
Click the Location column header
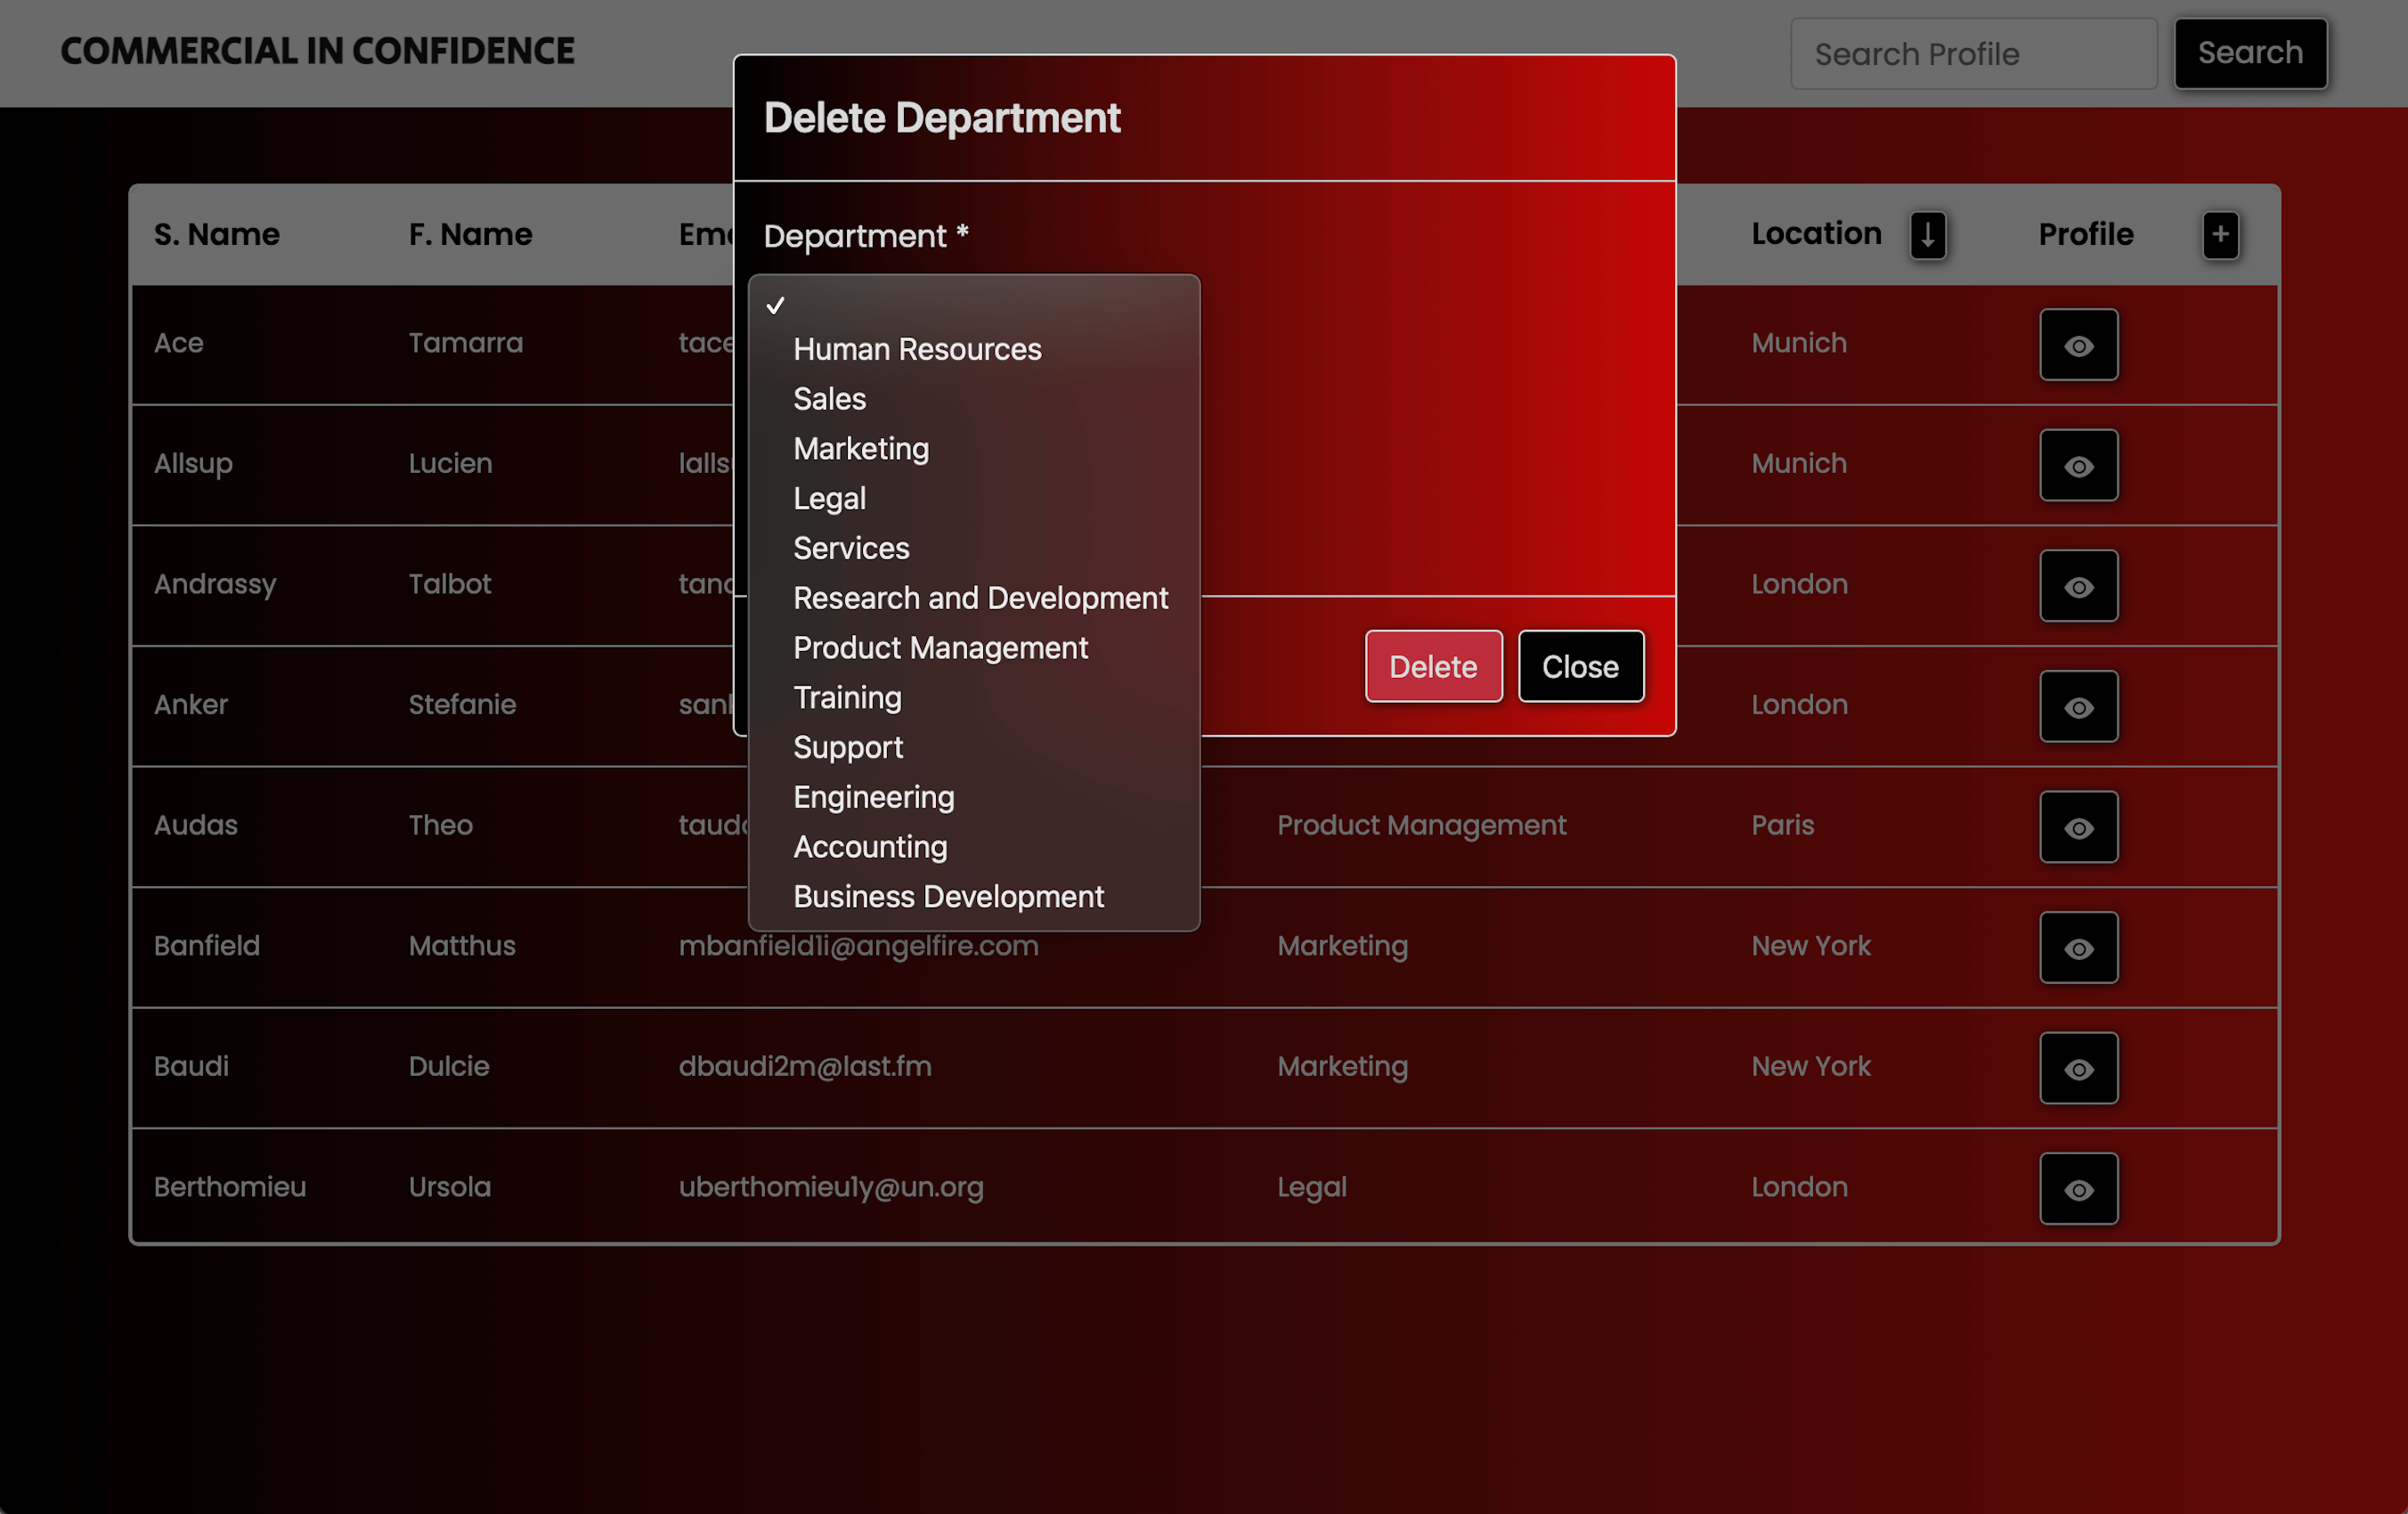1816,234
